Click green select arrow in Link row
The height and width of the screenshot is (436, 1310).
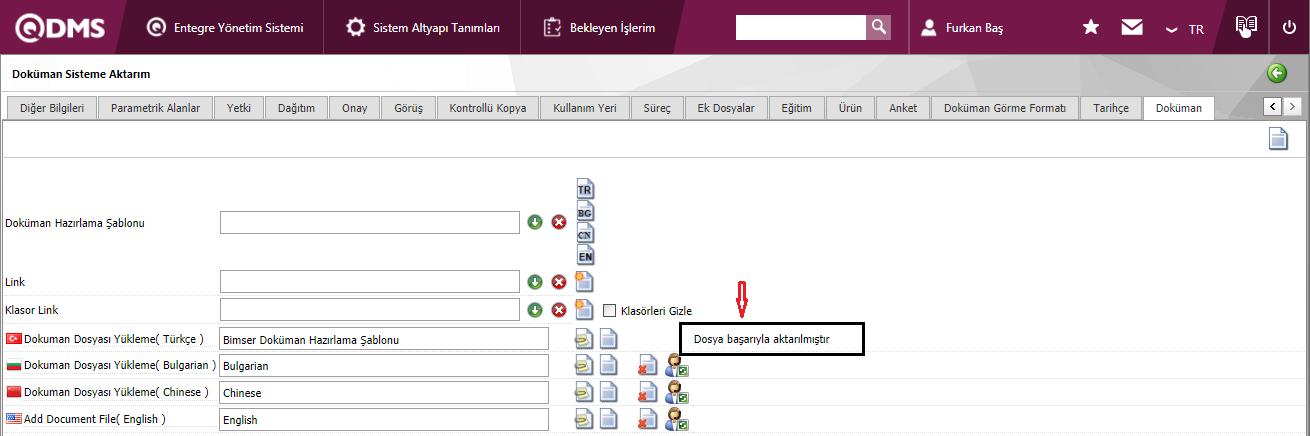click(x=535, y=282)
